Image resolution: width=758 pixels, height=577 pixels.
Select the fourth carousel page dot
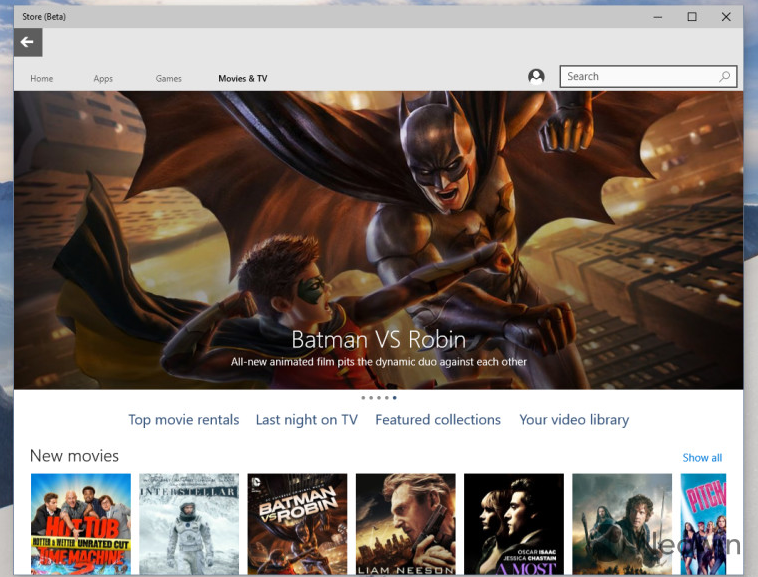coord(387,398)
